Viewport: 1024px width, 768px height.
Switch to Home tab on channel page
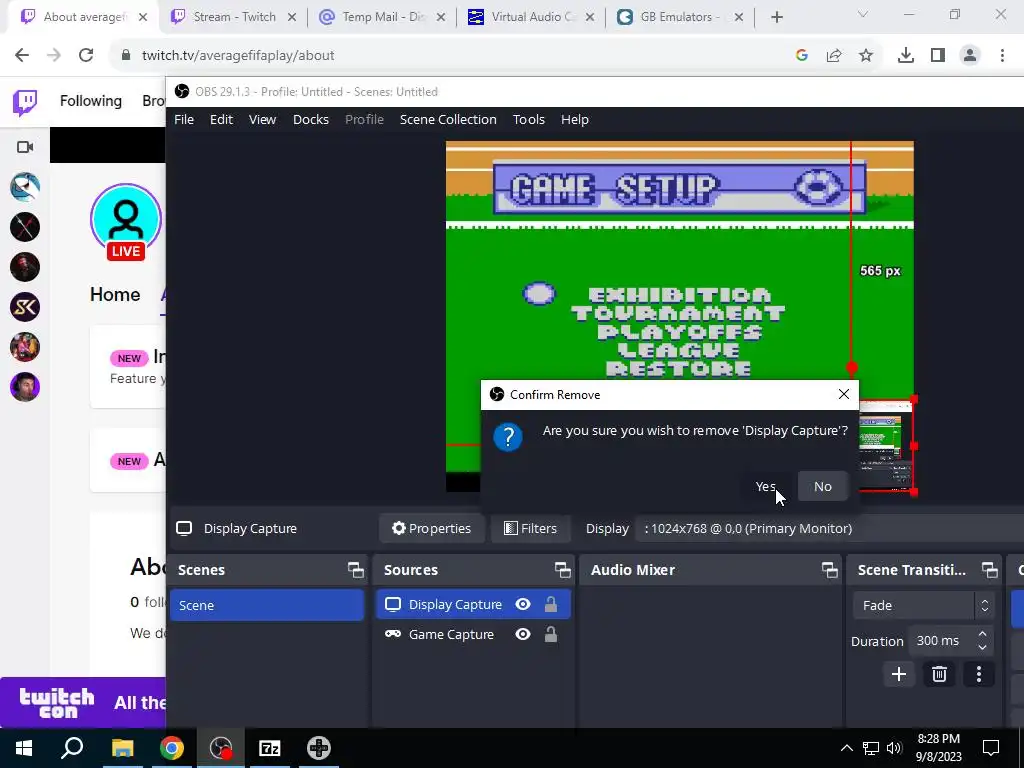[115, 295]
